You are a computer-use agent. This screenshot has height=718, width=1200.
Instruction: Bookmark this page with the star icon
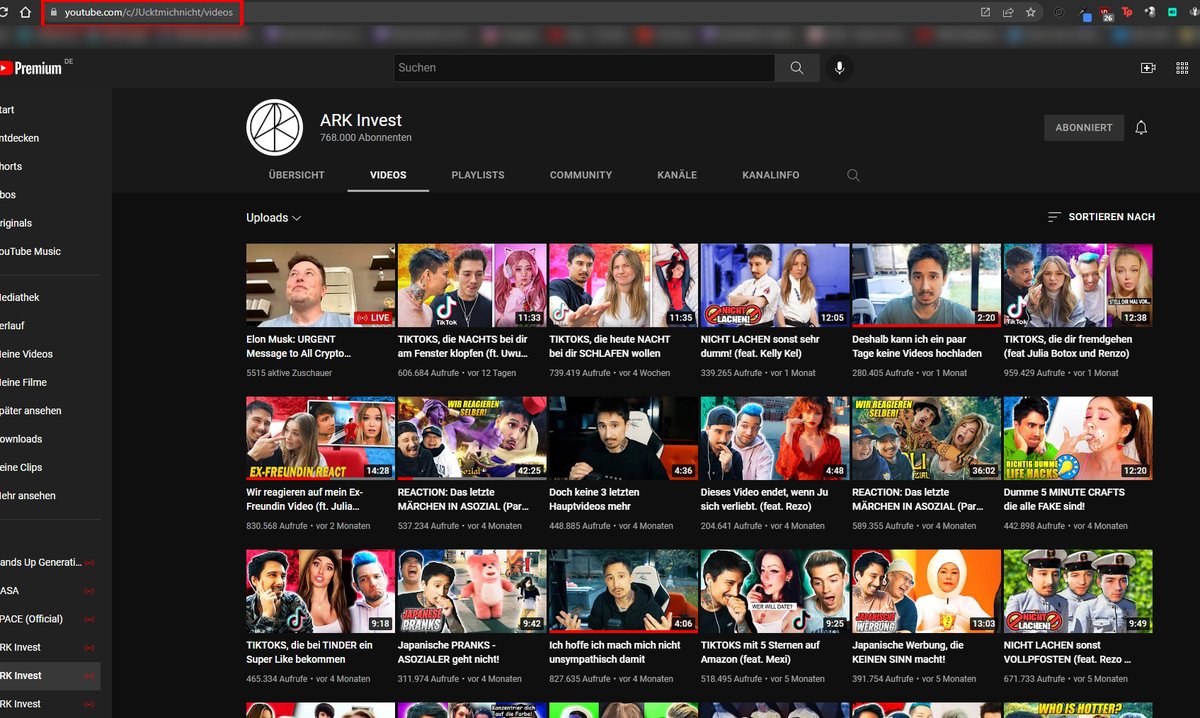1031,12
